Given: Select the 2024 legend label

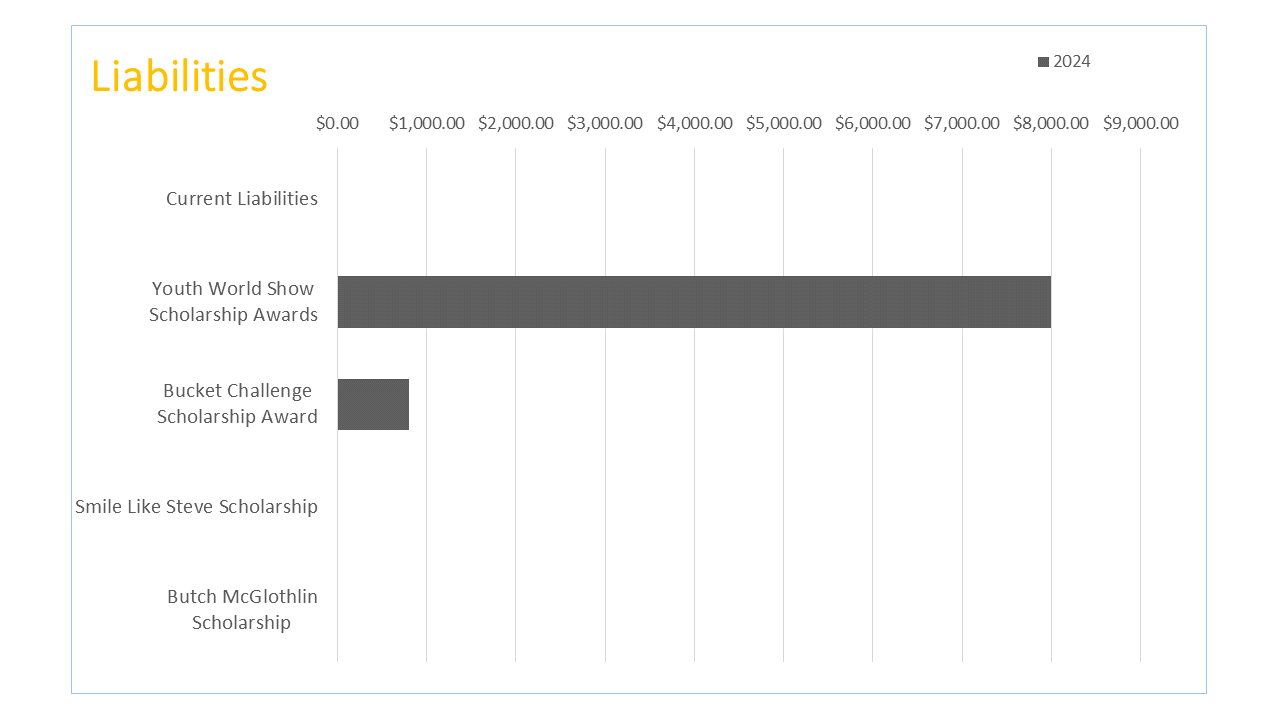Looking at the screenshot, I should tap(1071, 62).
